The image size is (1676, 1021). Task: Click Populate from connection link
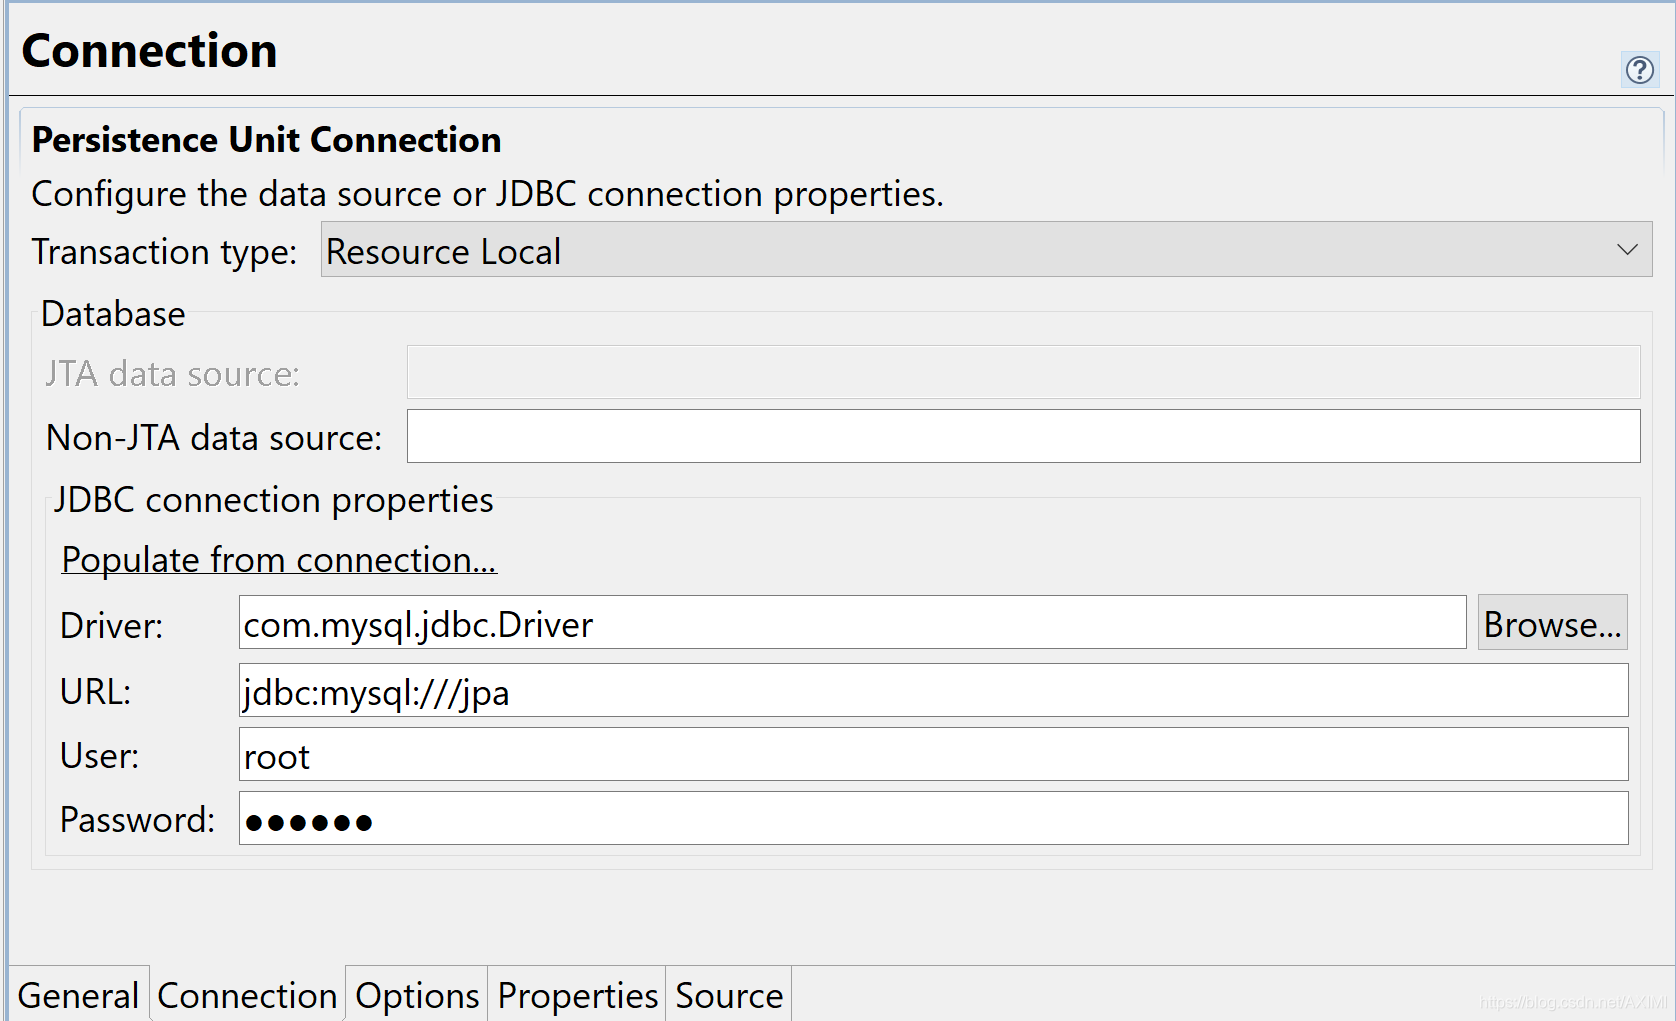pyautogui.click(x=279, y=560)
